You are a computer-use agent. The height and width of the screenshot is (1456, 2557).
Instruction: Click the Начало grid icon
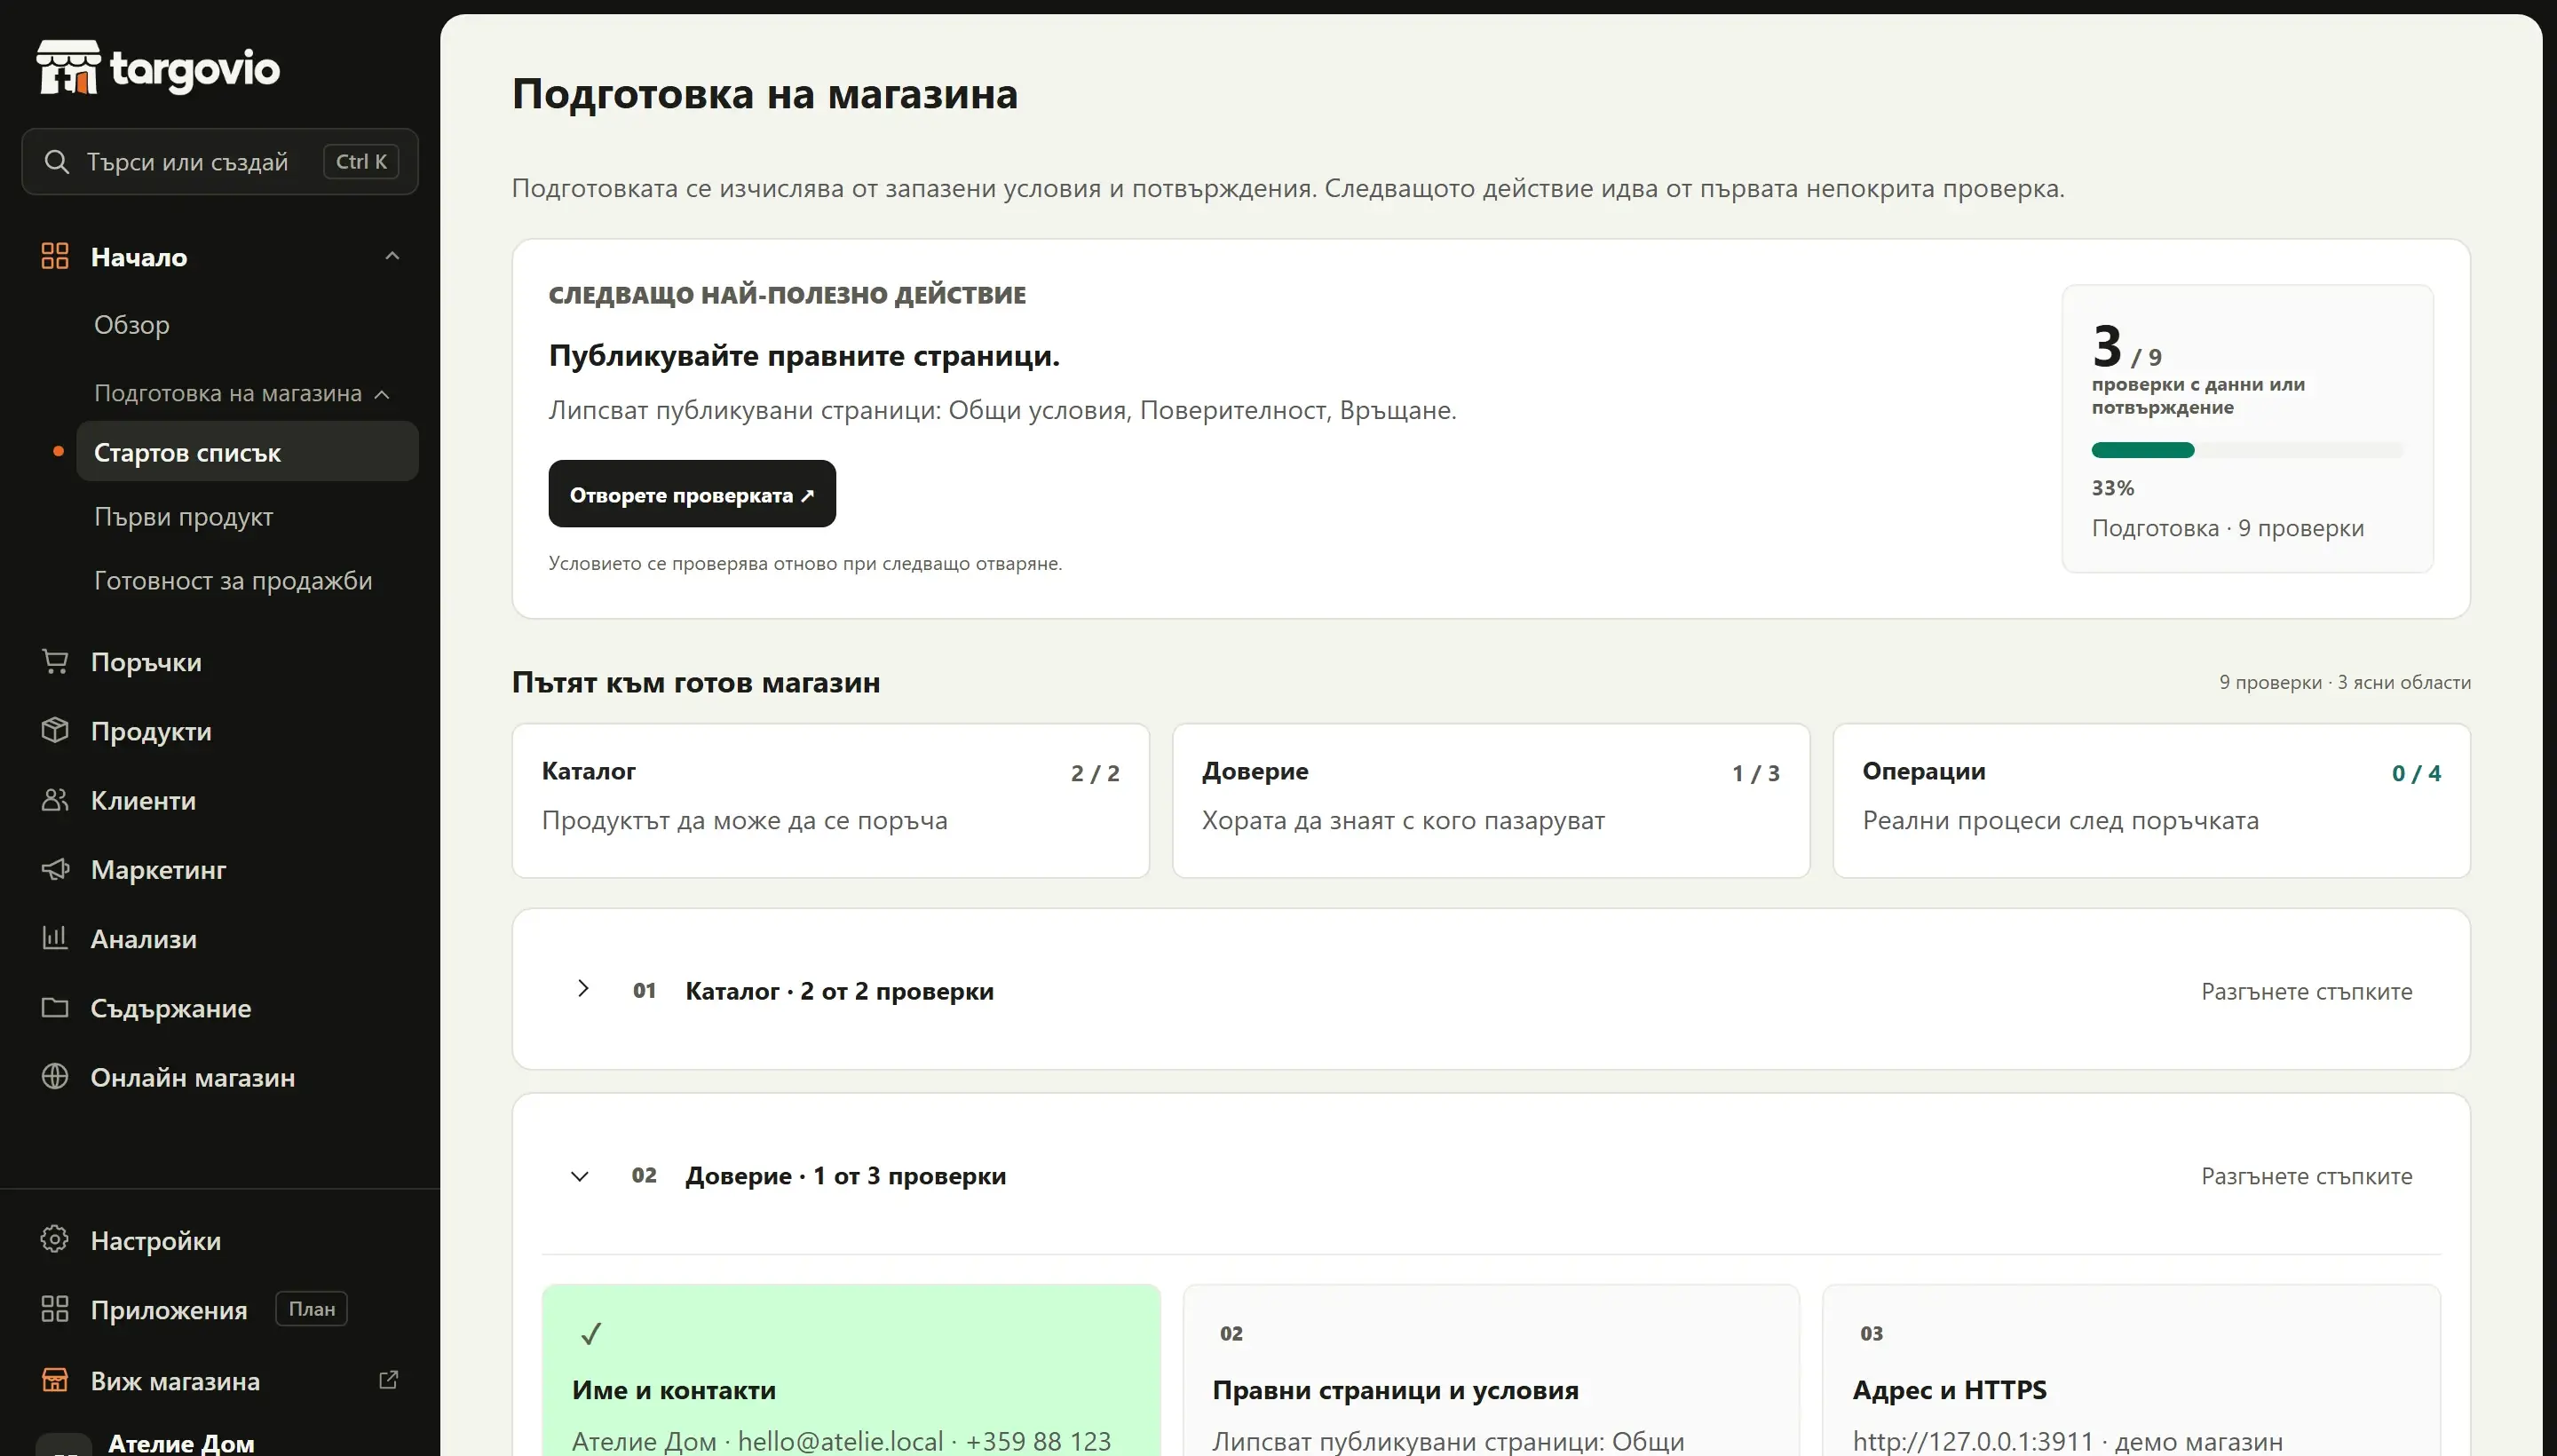click(55, 256)
